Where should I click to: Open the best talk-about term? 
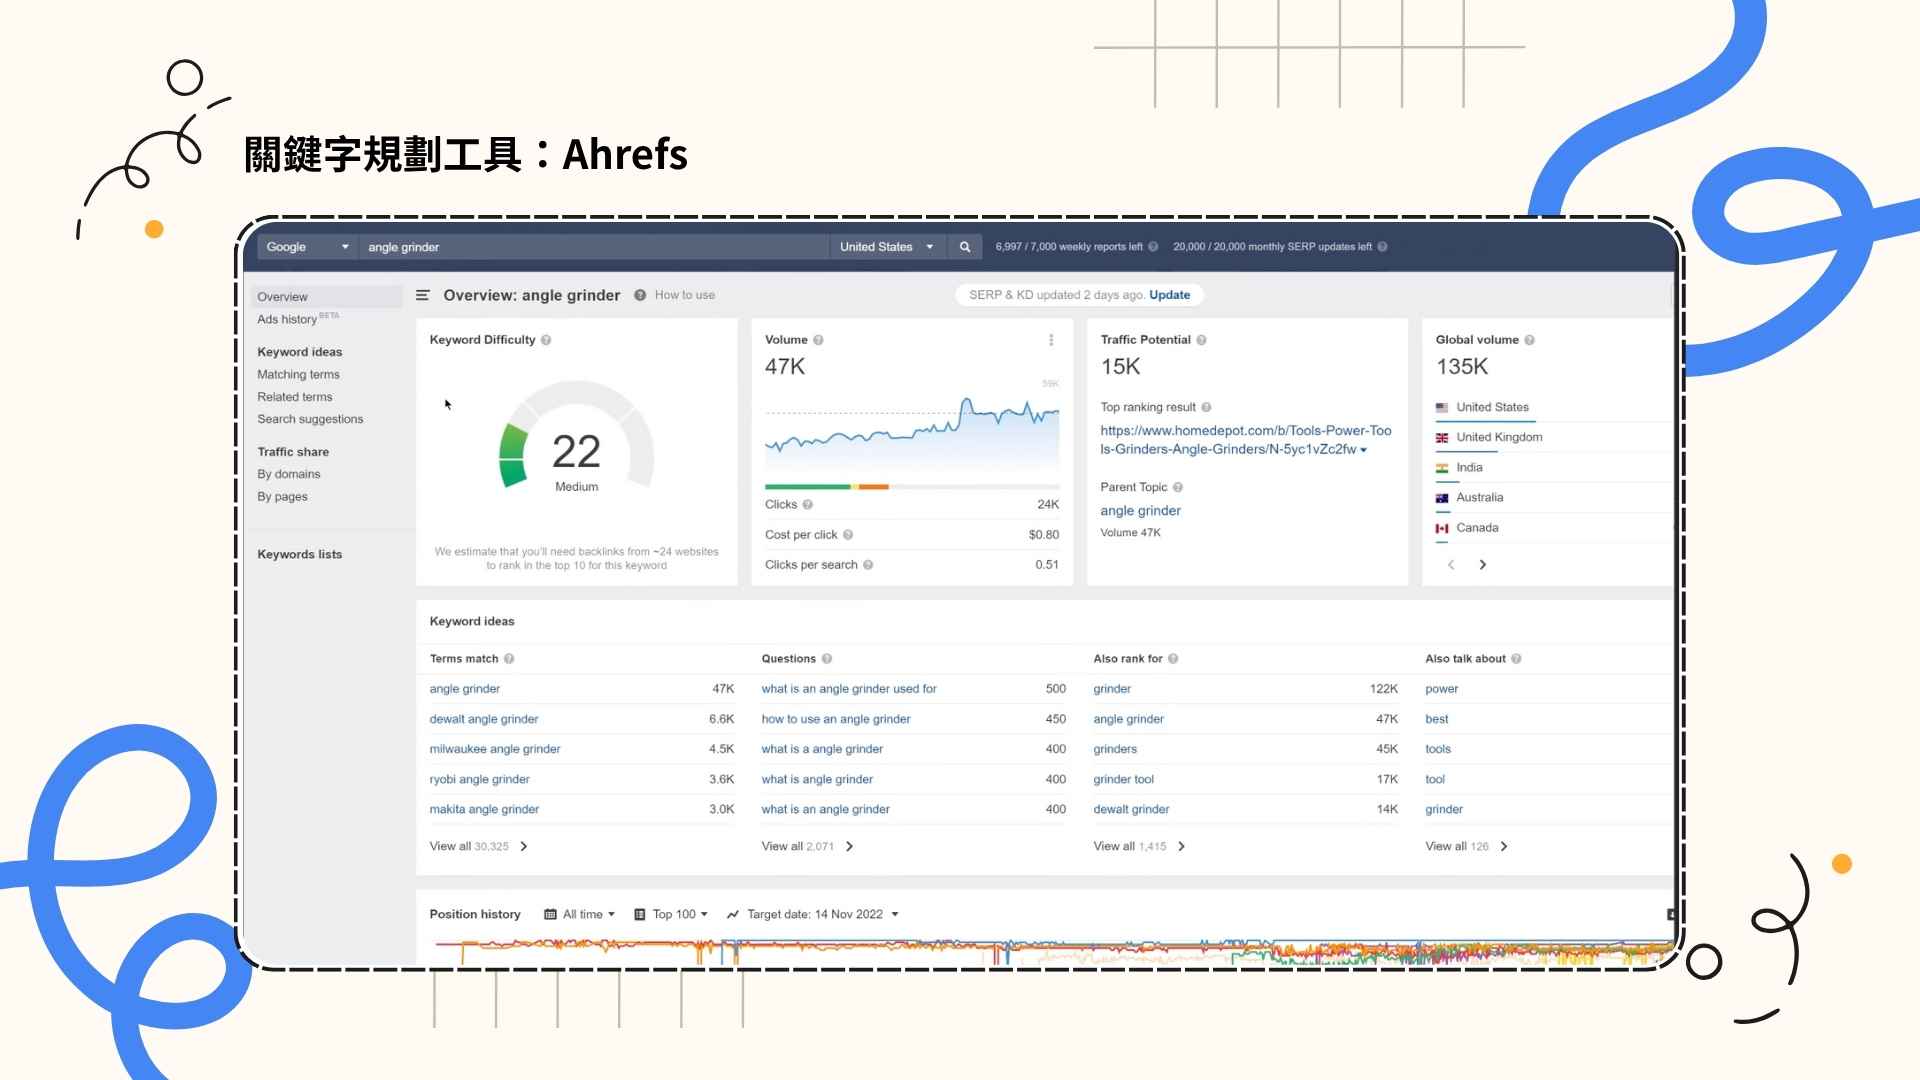point(1436,719)
